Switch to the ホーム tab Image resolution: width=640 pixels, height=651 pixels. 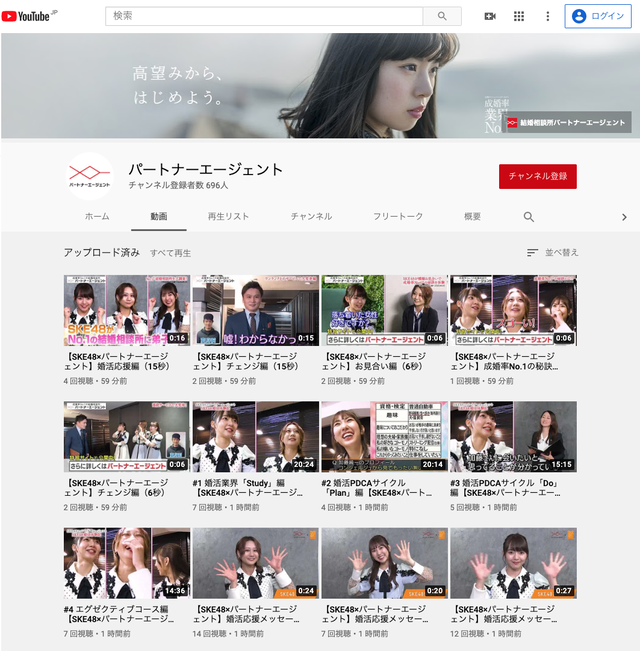97,216
